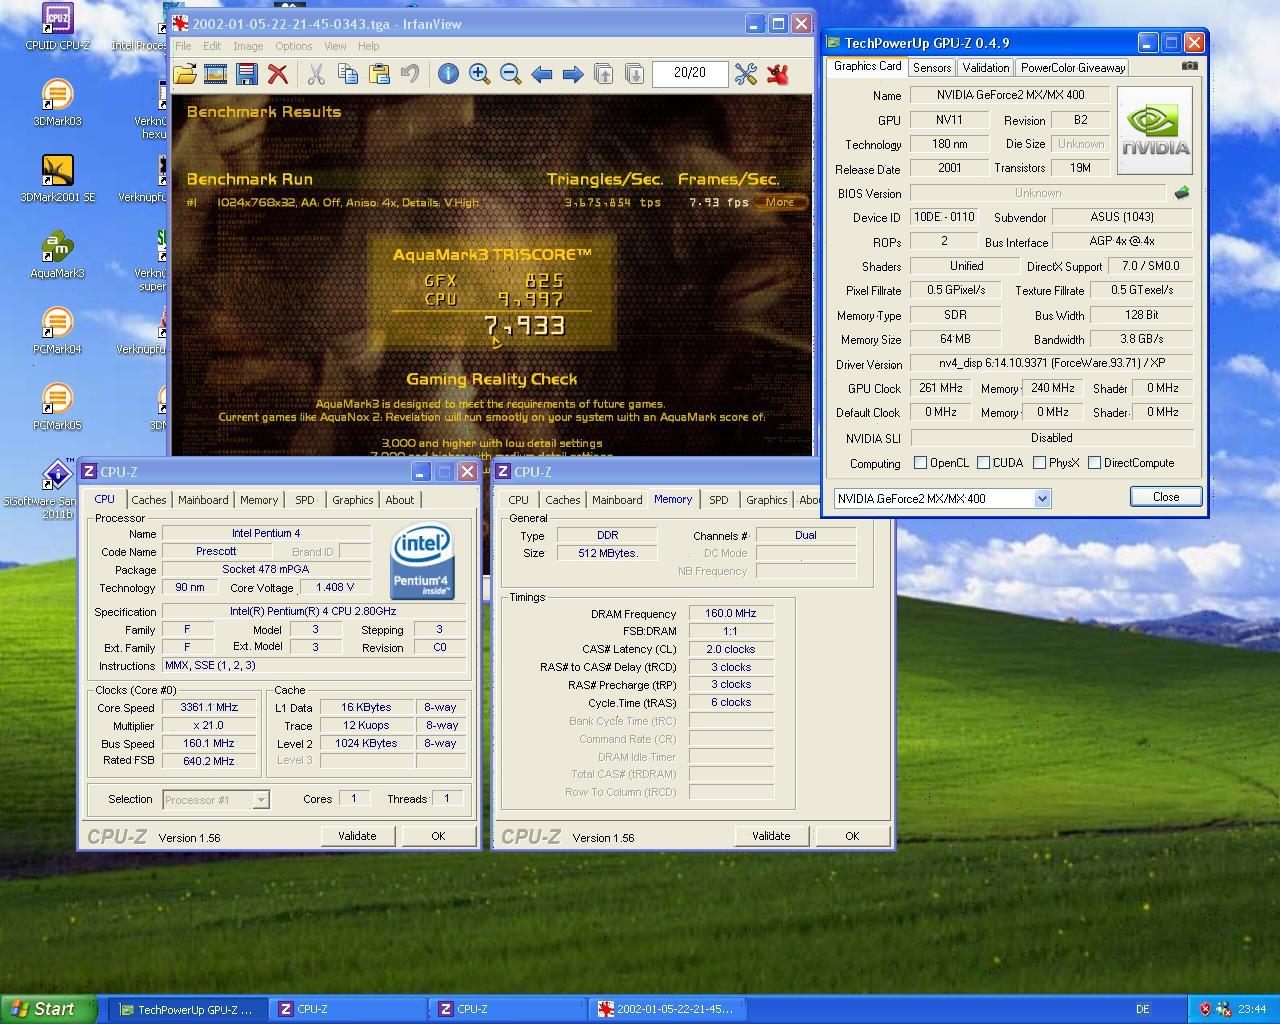
Task: Enable the OpenCL checkbox in GPU-Z
Action: click(x=920, y=463)
